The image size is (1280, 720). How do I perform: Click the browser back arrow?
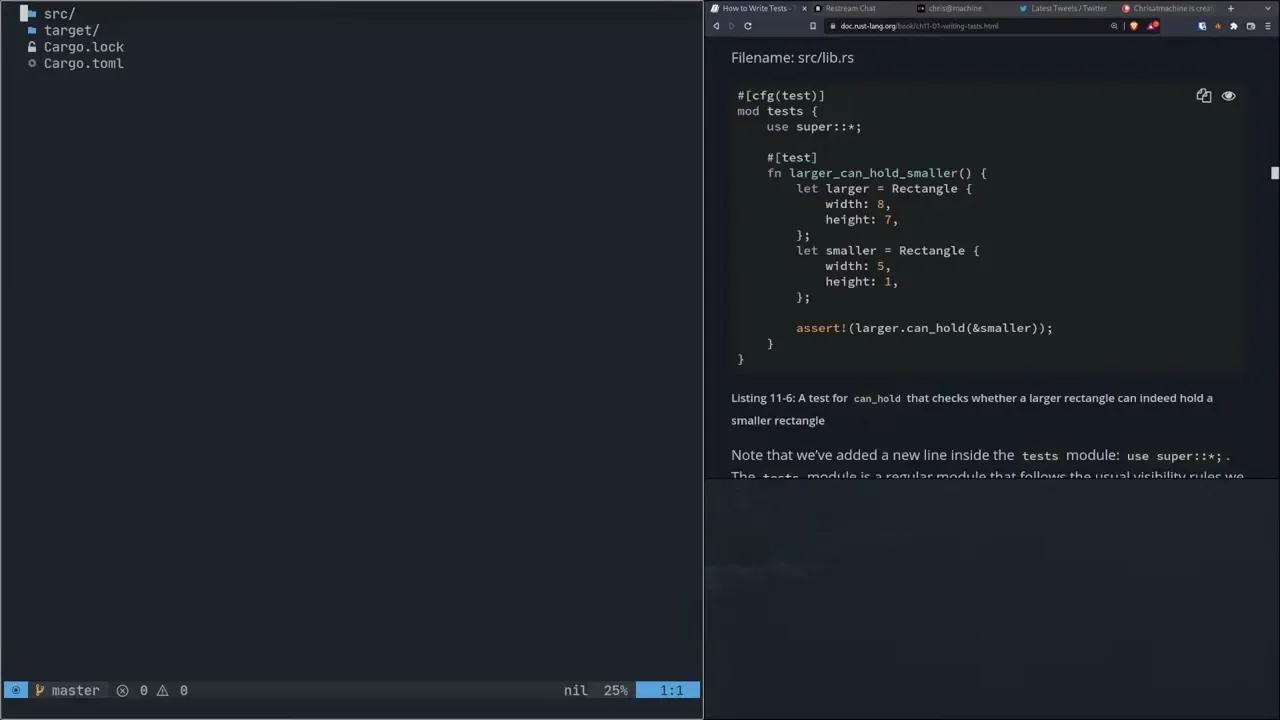716,26
